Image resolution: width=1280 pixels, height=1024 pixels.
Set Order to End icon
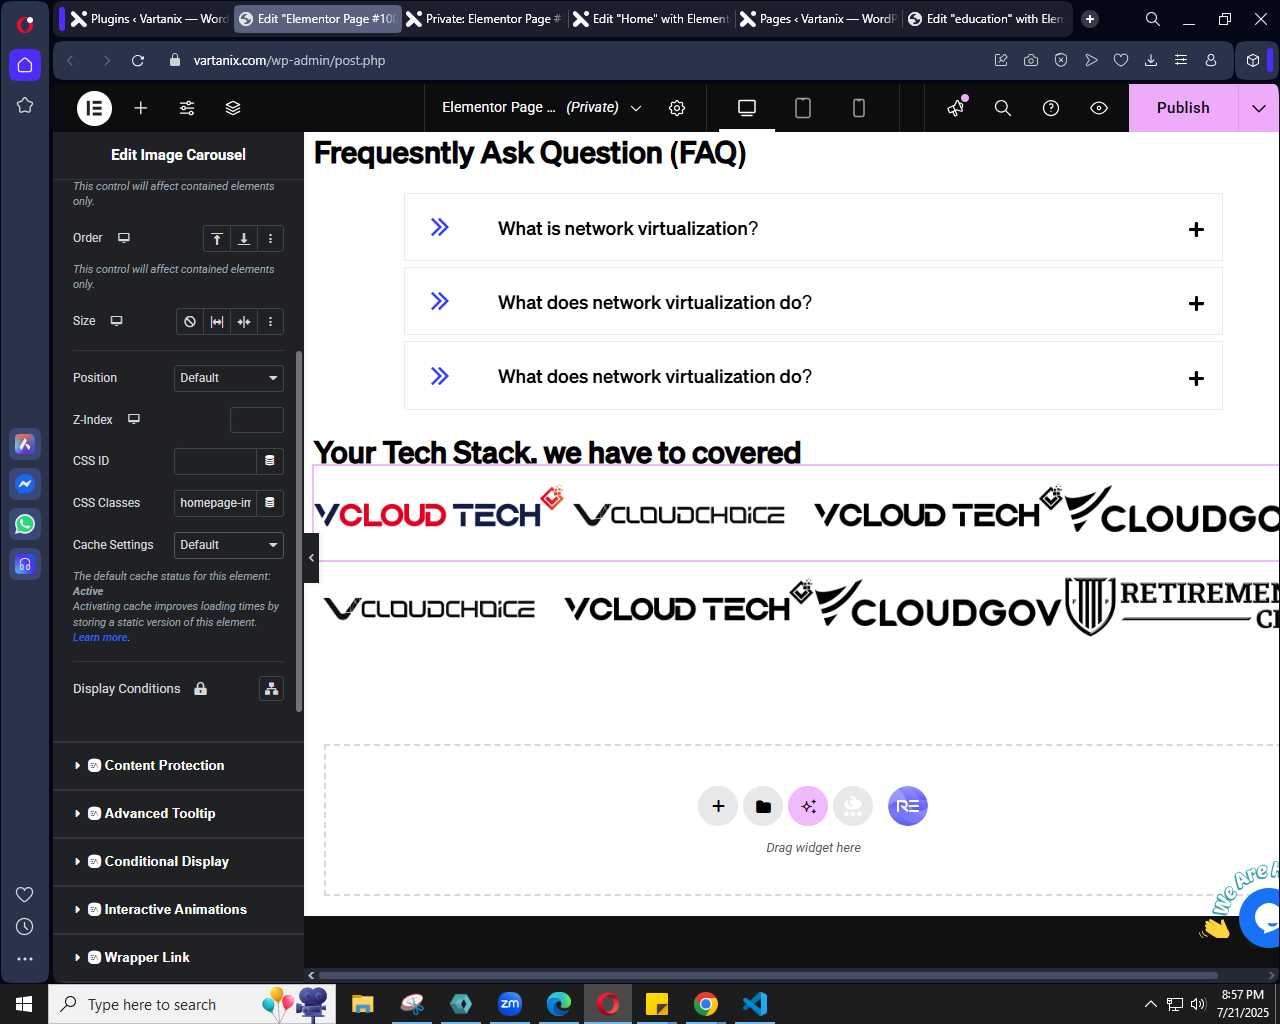244,238
